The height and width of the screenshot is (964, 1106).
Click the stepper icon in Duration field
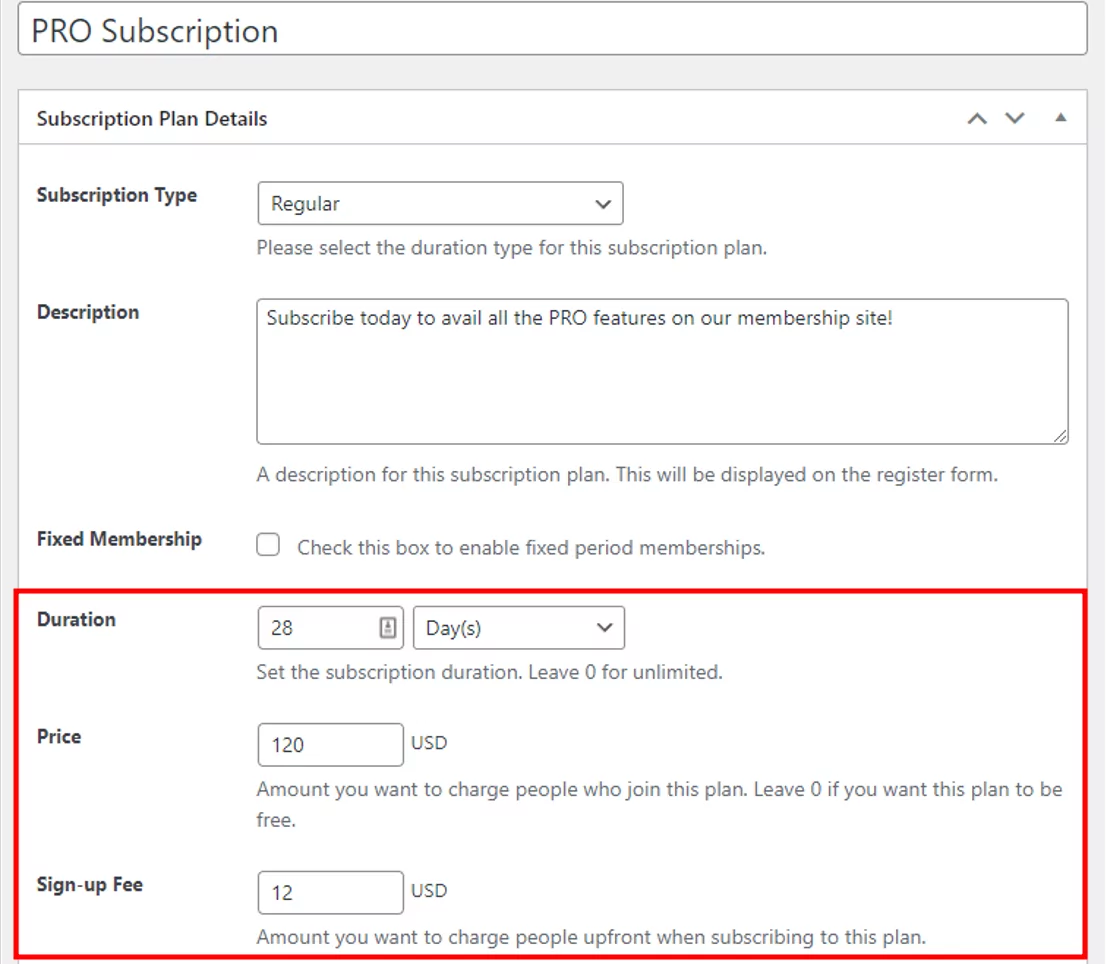click(x=388, y=628)
